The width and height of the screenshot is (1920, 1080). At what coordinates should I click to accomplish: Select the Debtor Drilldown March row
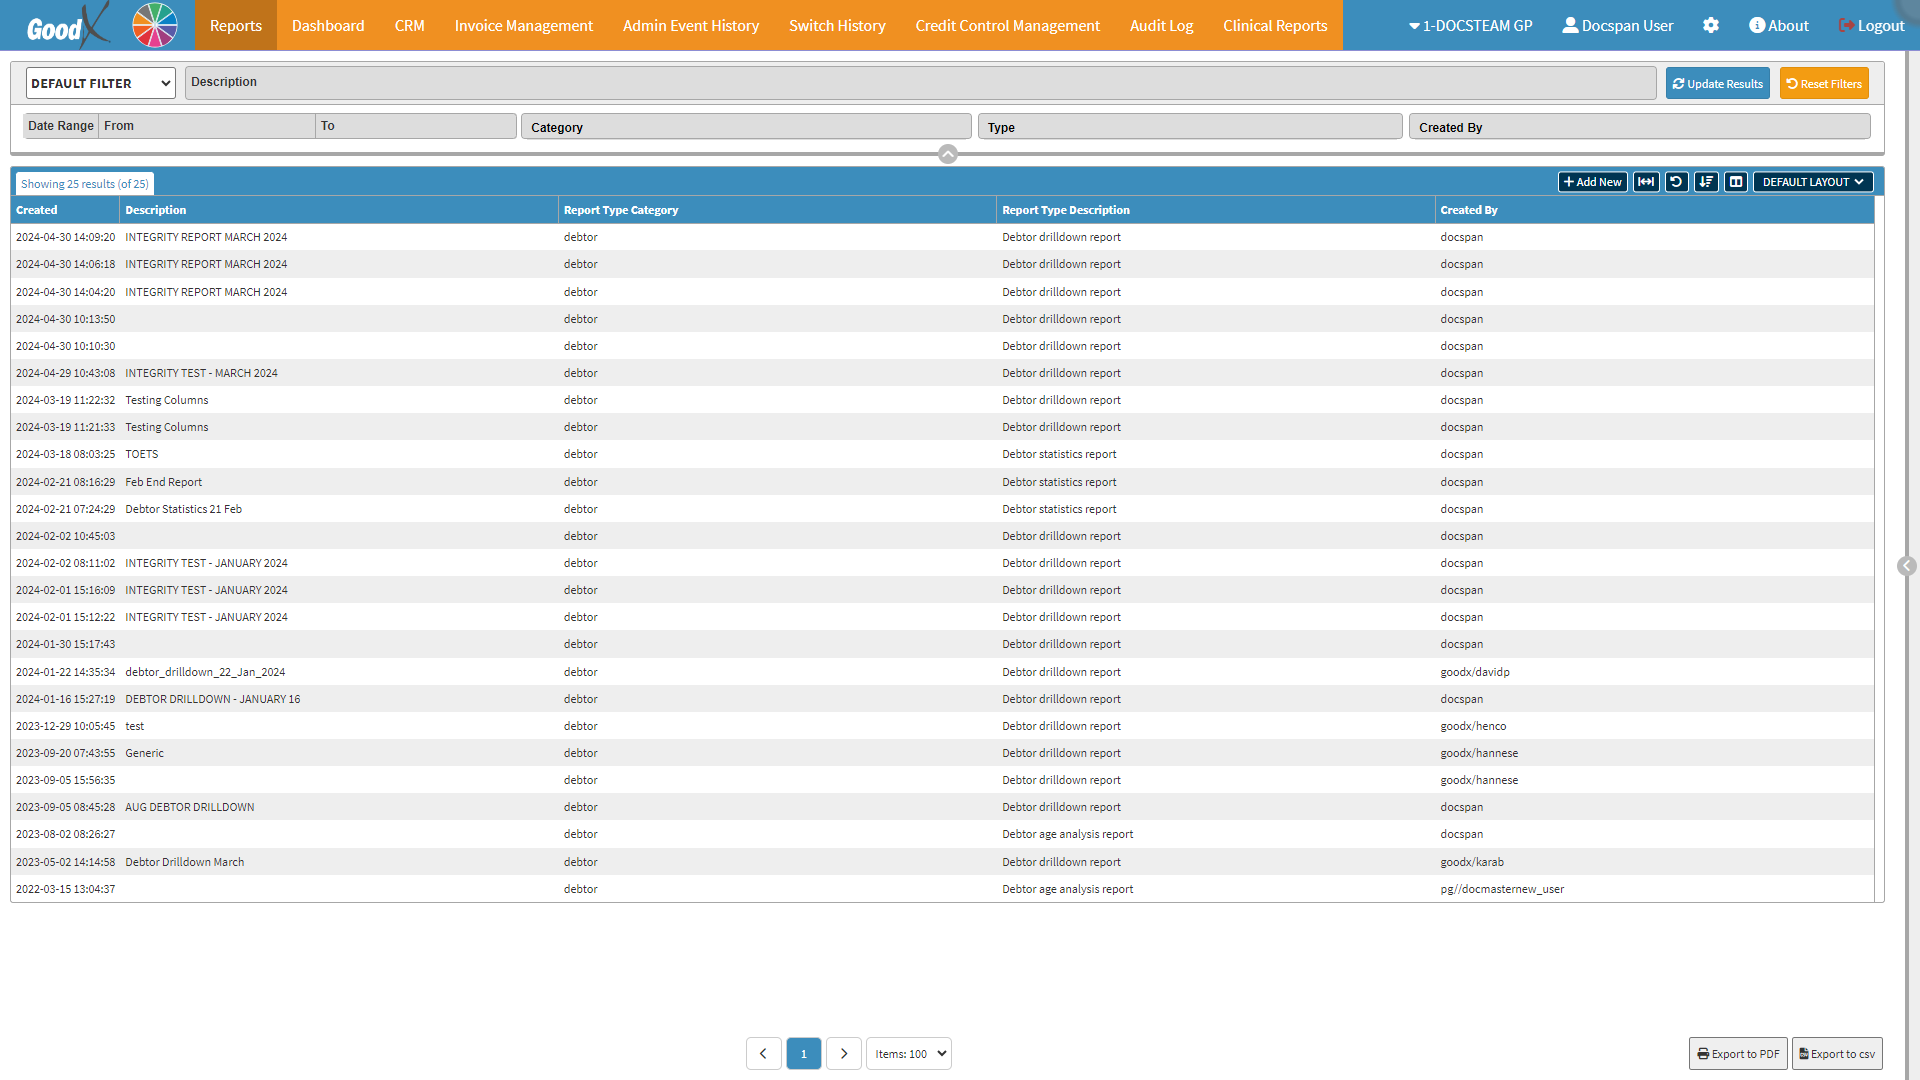tap(942, 862)
